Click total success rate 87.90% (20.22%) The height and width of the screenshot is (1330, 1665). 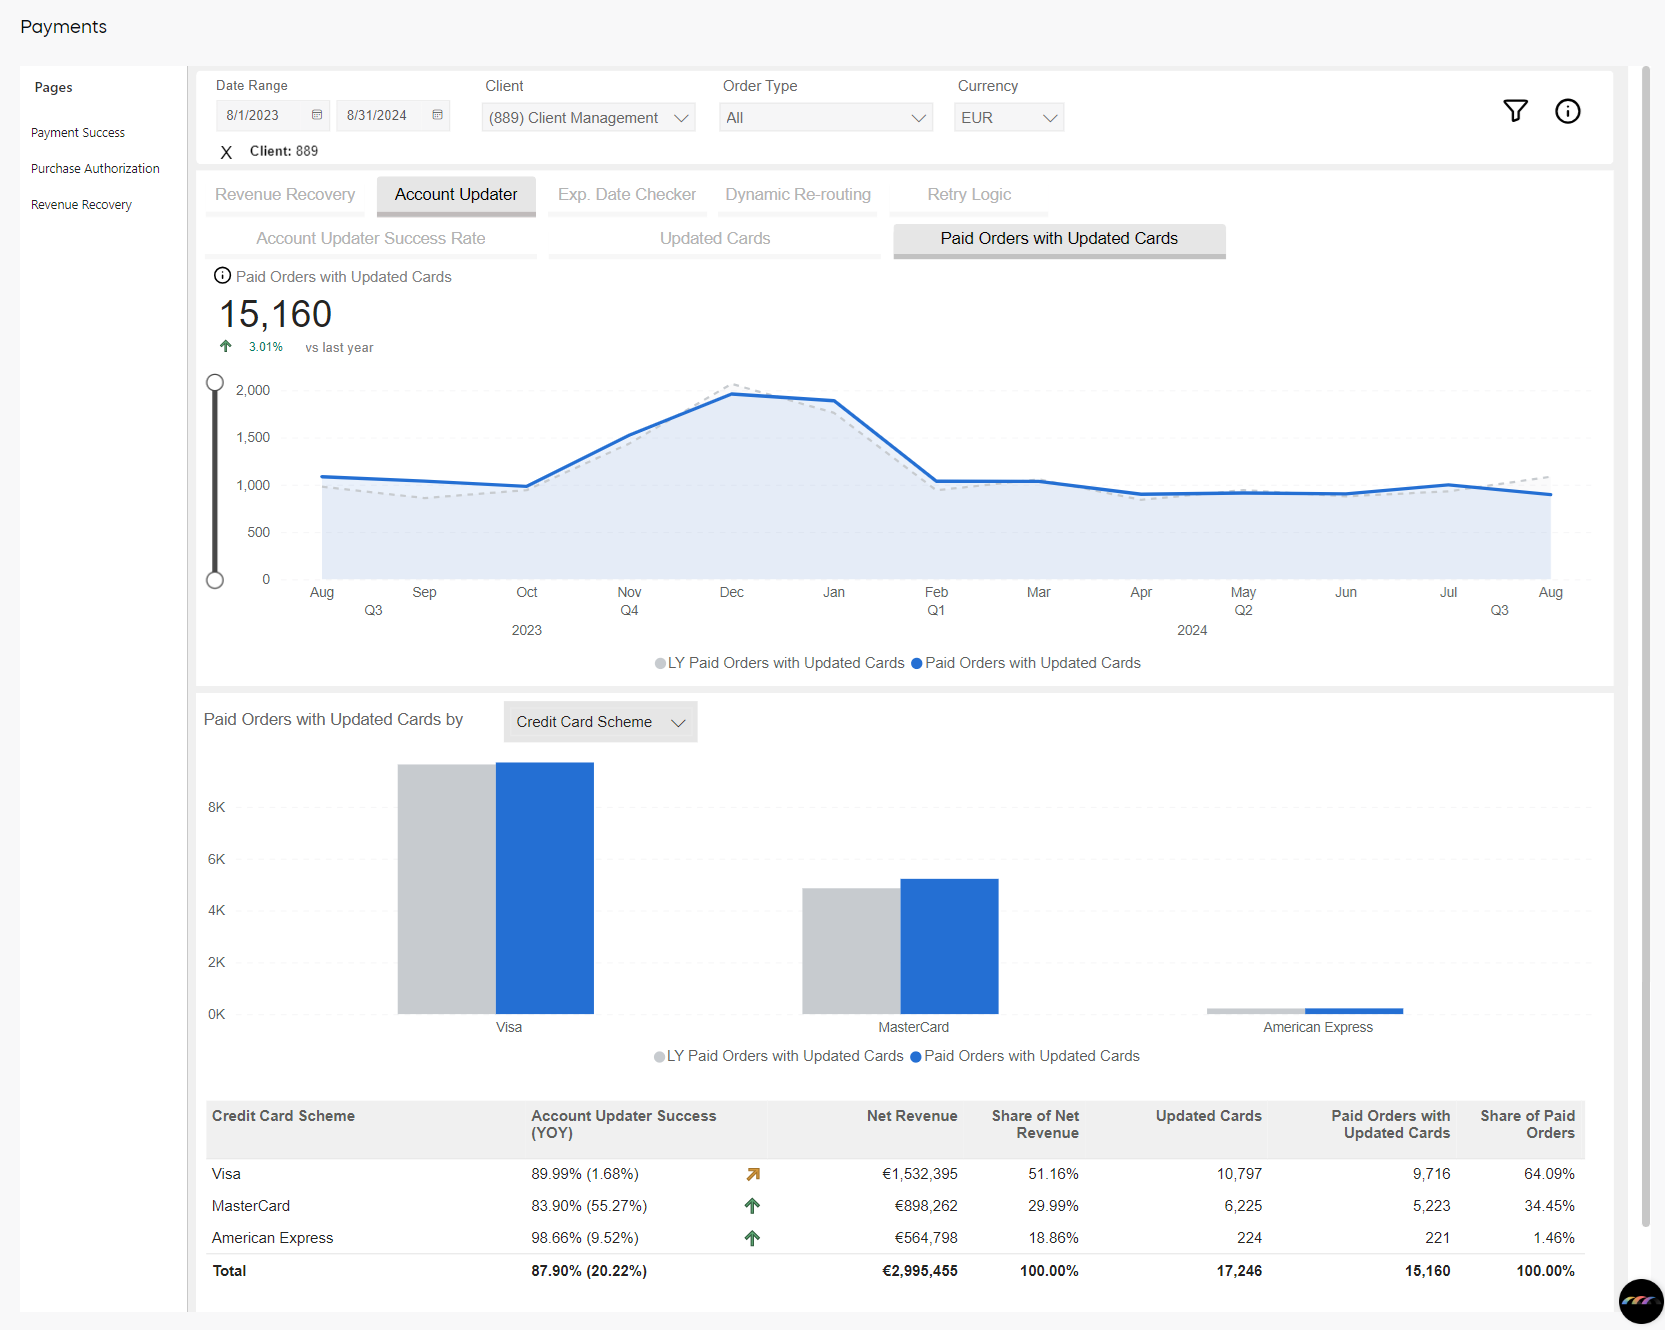(x=589, y=1271)
